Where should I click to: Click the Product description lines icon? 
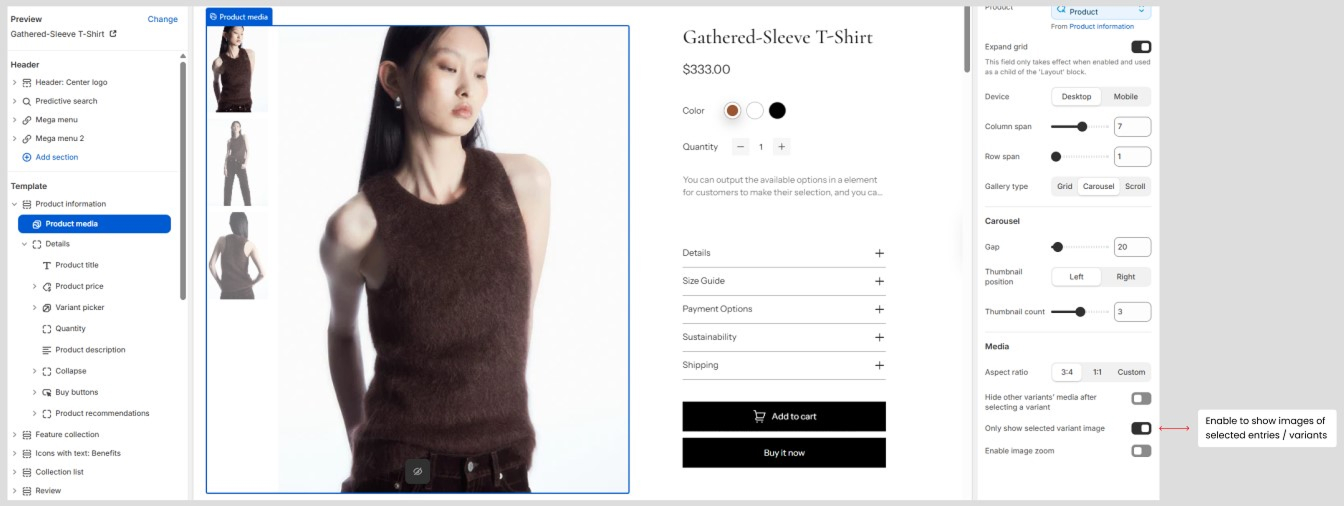(47, 350)
